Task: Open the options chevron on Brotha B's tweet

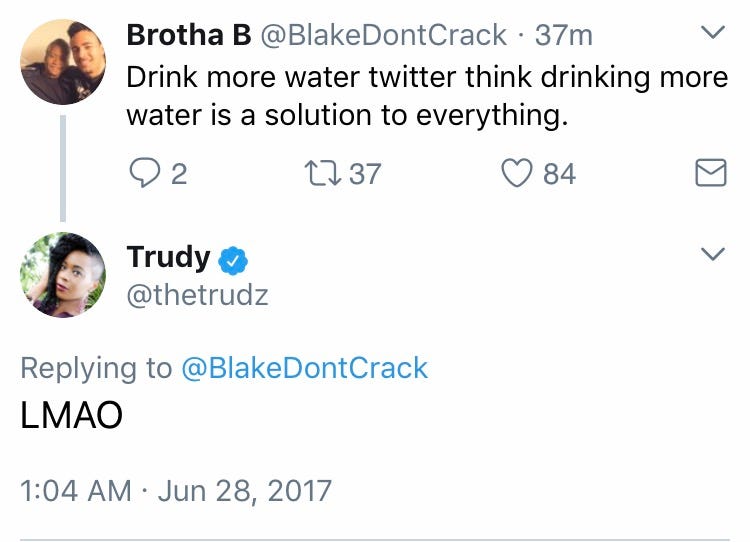Action: click(712, 34)
